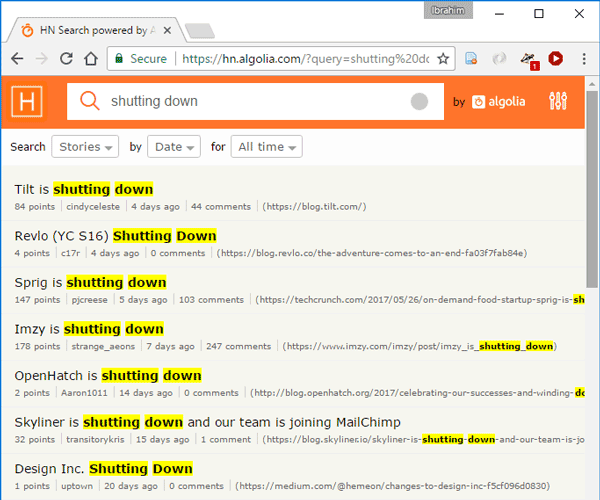600x500 pixels.
Task: Go back with browser back arrow
Action: pyautogui.click(x=17, y=59)
